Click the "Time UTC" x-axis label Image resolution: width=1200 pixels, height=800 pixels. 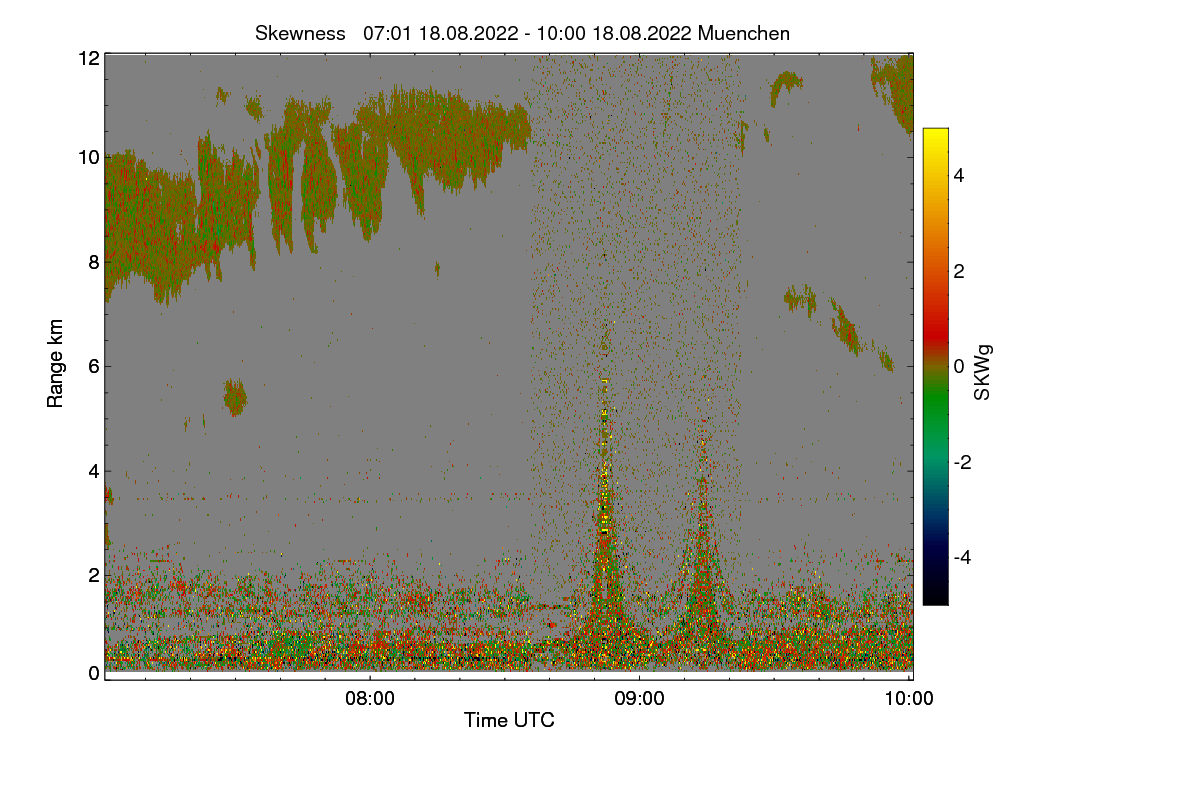pos(509,719)
